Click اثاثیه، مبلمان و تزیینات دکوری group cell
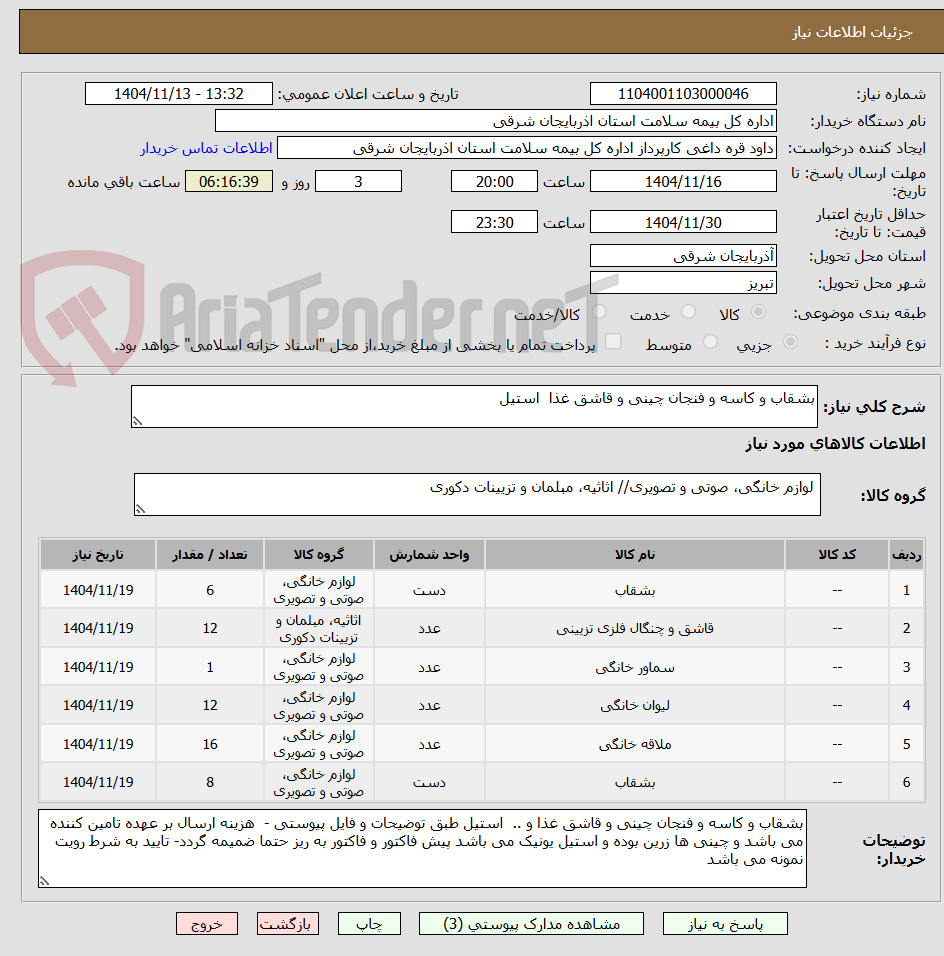The width and height of the screenshot is (944, 956). [319, 628]
